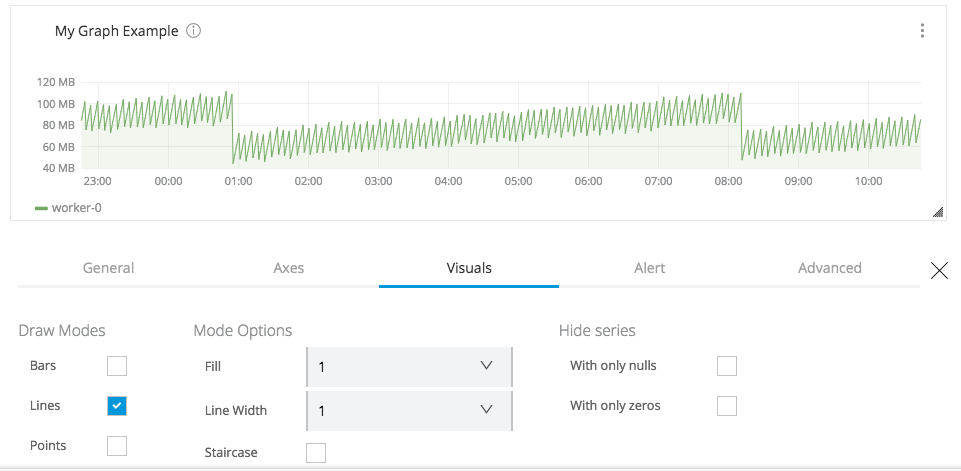This screenshot has width=961, height=471.
Task: Open the Line Width dropdown
Action: point(409,410)
